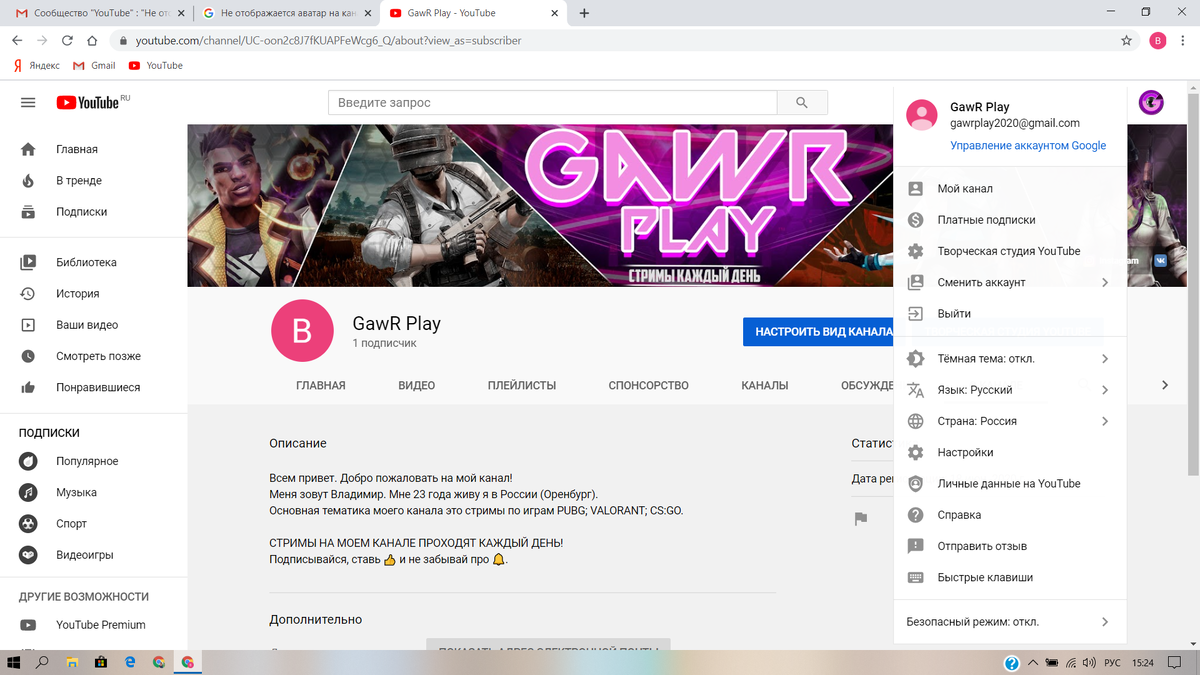
Task: Click the Microsoft Store taskbar icon
Action: (x=101, y=662)
